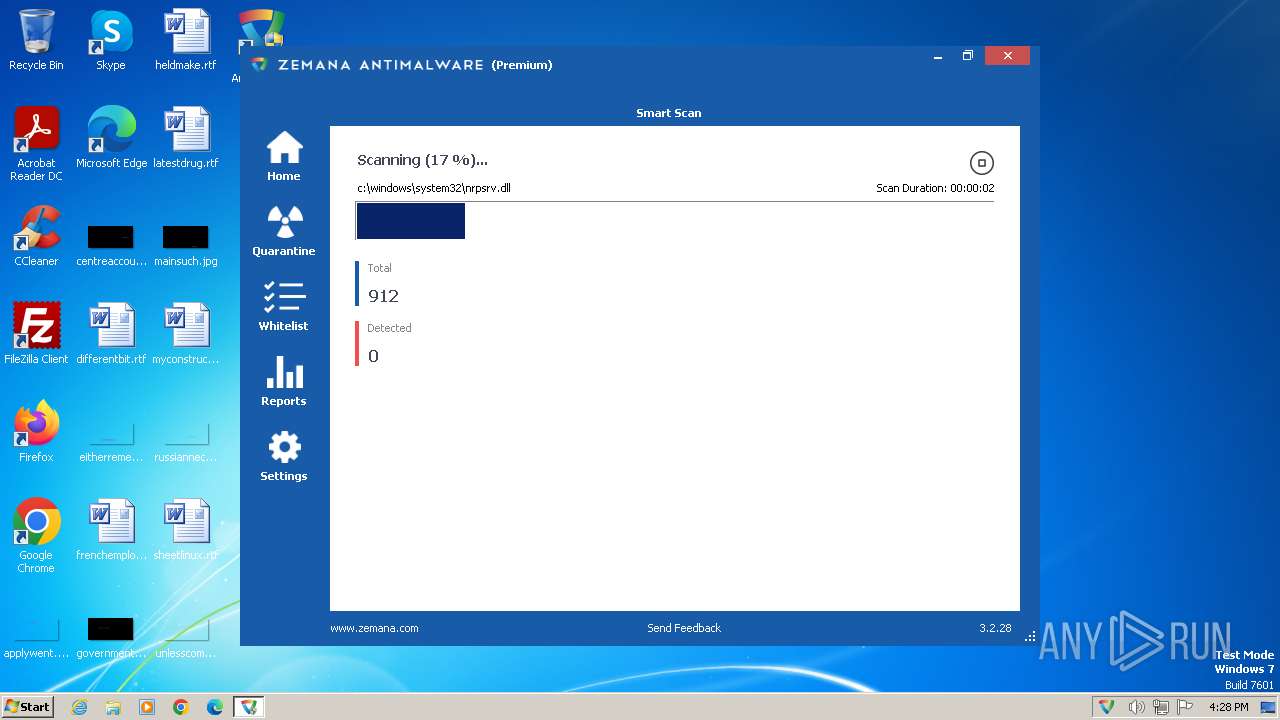Open the Reports section

284,381
